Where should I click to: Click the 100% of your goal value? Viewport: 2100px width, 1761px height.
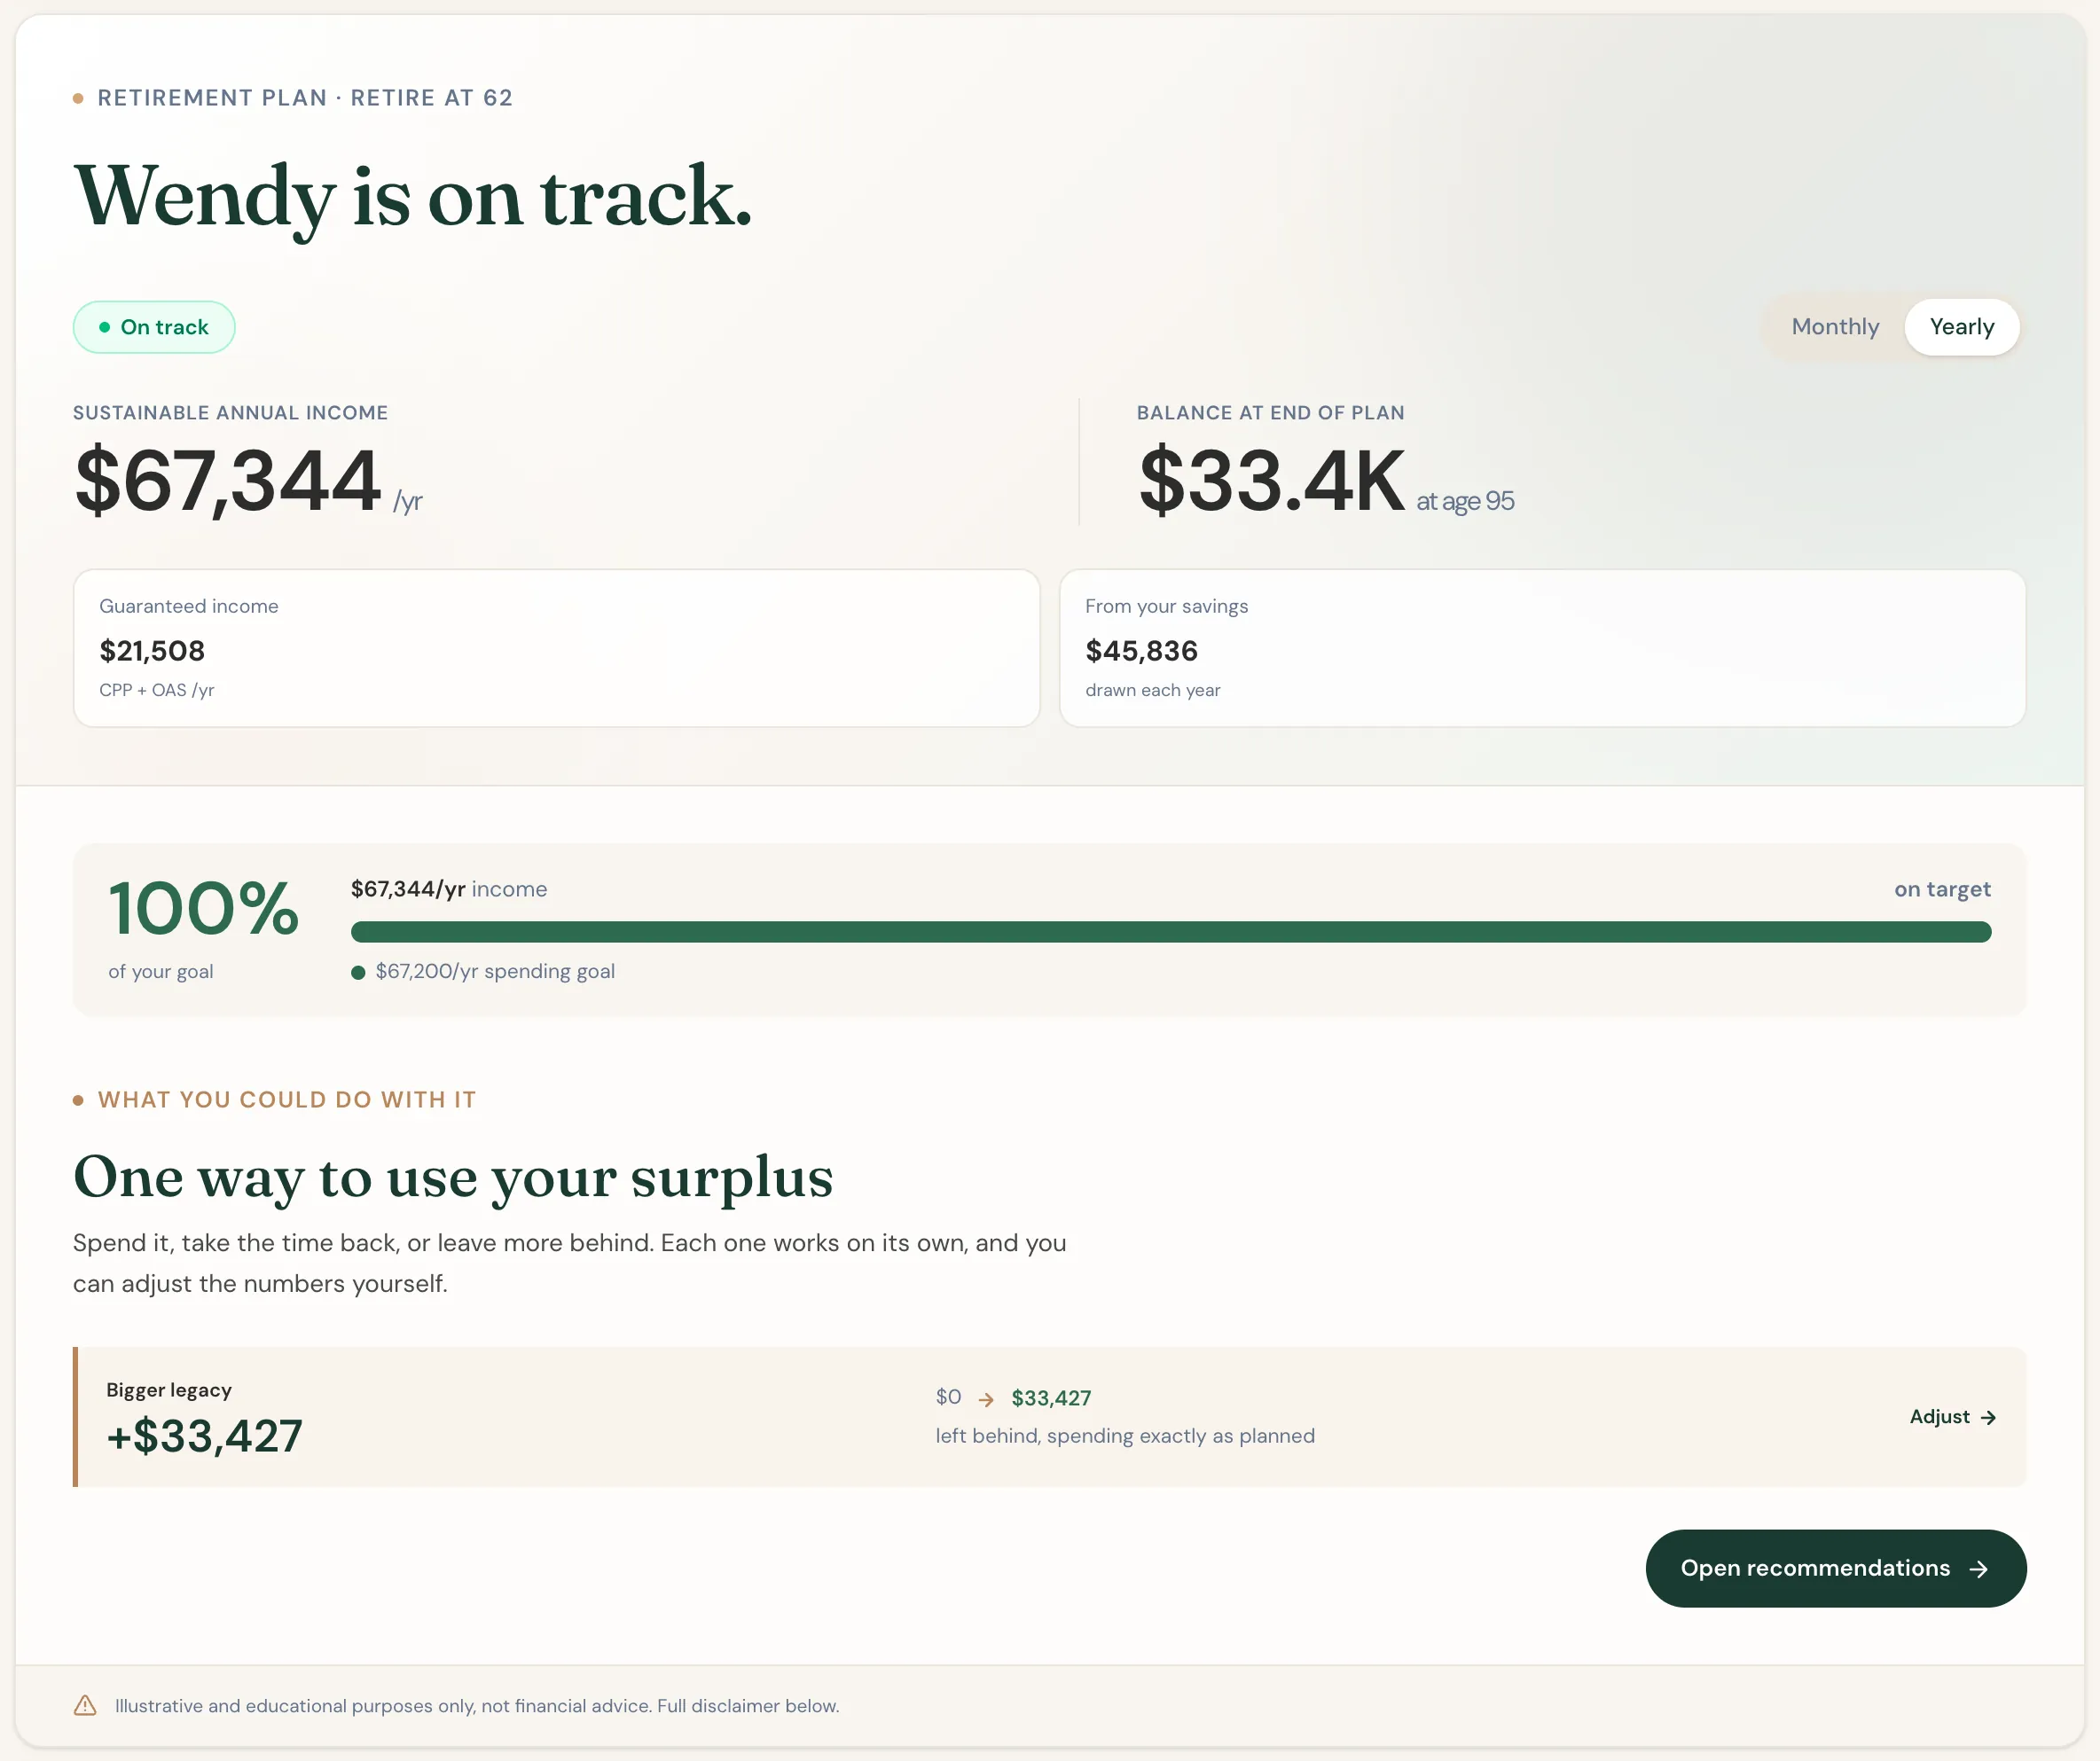[203, 908]
